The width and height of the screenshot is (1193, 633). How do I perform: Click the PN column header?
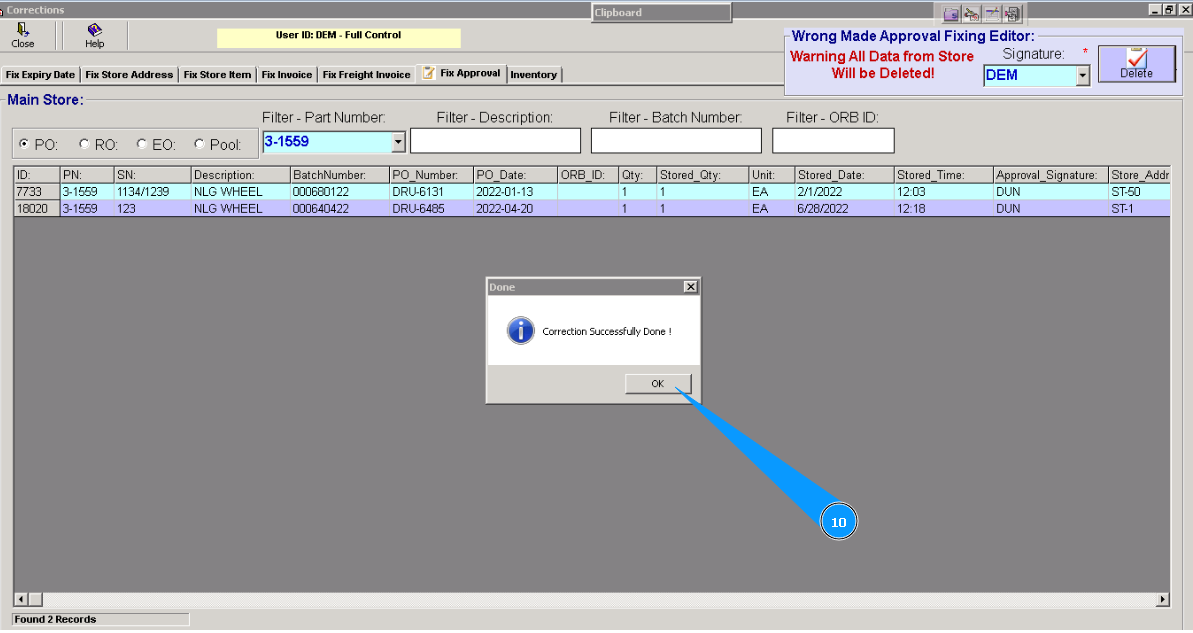point(87,175)
